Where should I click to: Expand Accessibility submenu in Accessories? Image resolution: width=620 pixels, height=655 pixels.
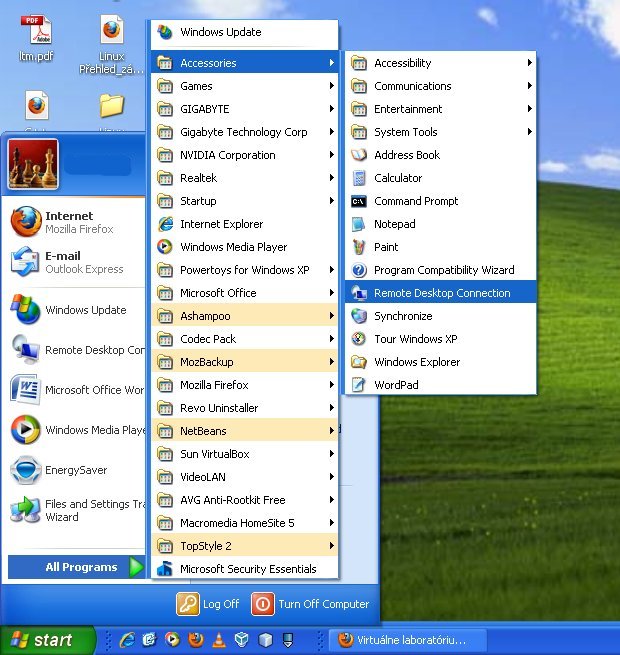coord(440,63)
